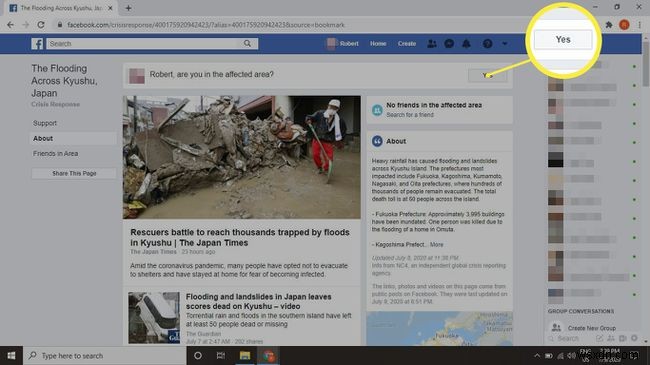
Task: Open the Notifications bell icon
Action: pos(466,44)
